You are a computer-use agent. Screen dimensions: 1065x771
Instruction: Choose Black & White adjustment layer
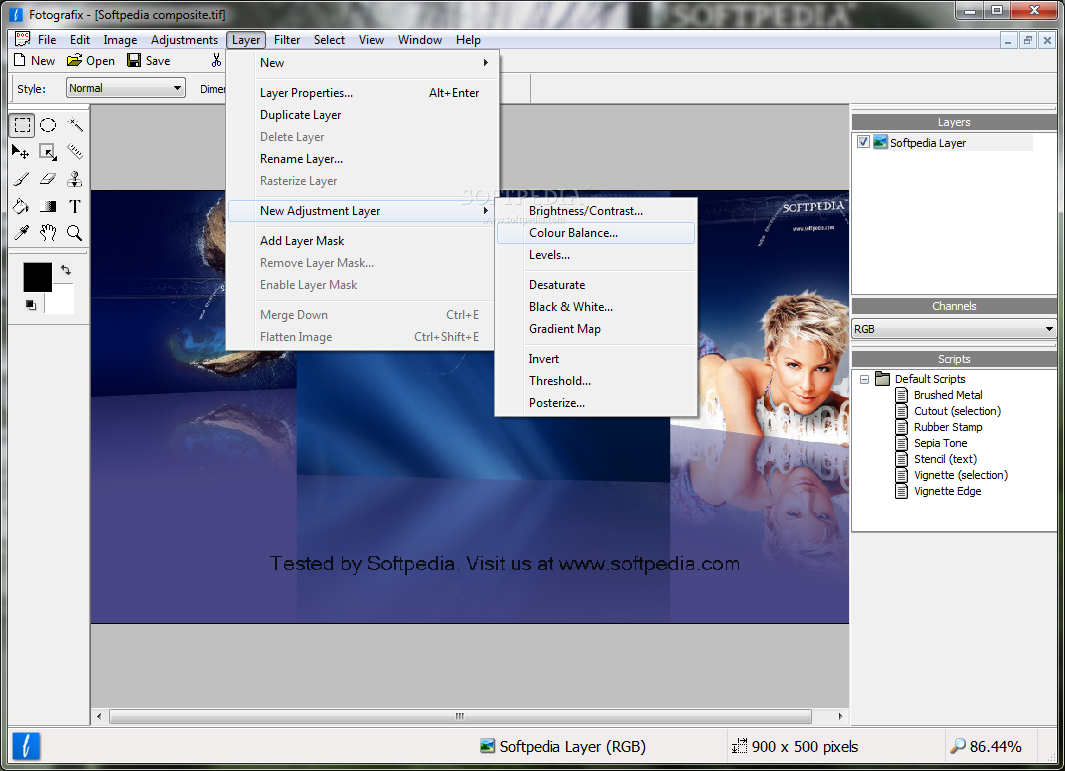596,307
